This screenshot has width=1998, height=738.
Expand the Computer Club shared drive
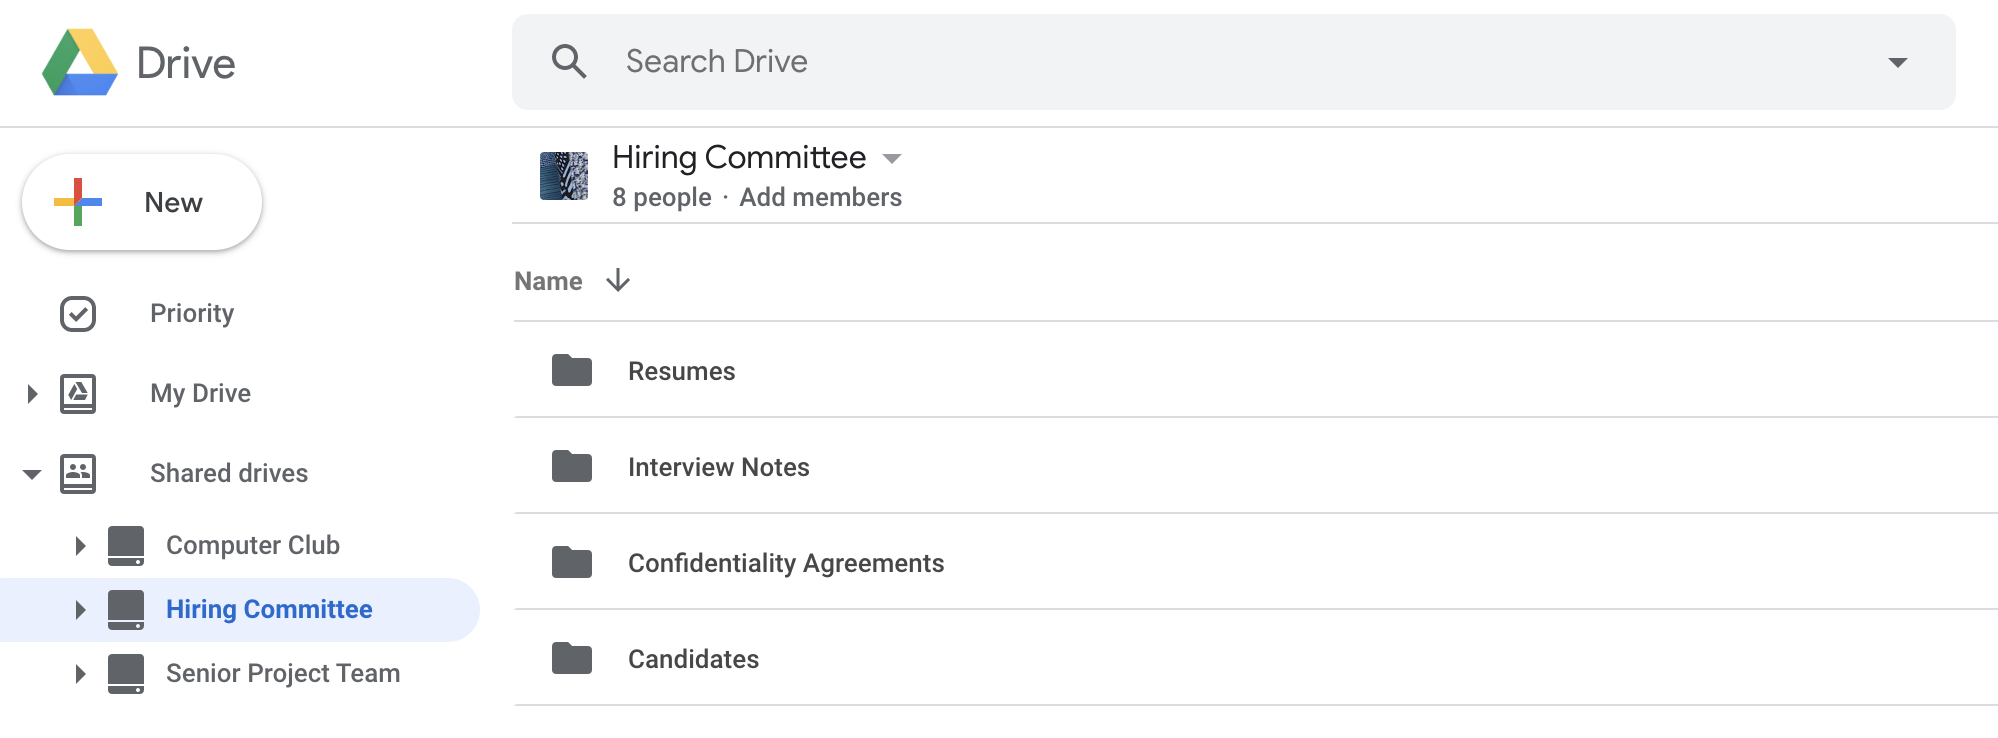(79, 545)
